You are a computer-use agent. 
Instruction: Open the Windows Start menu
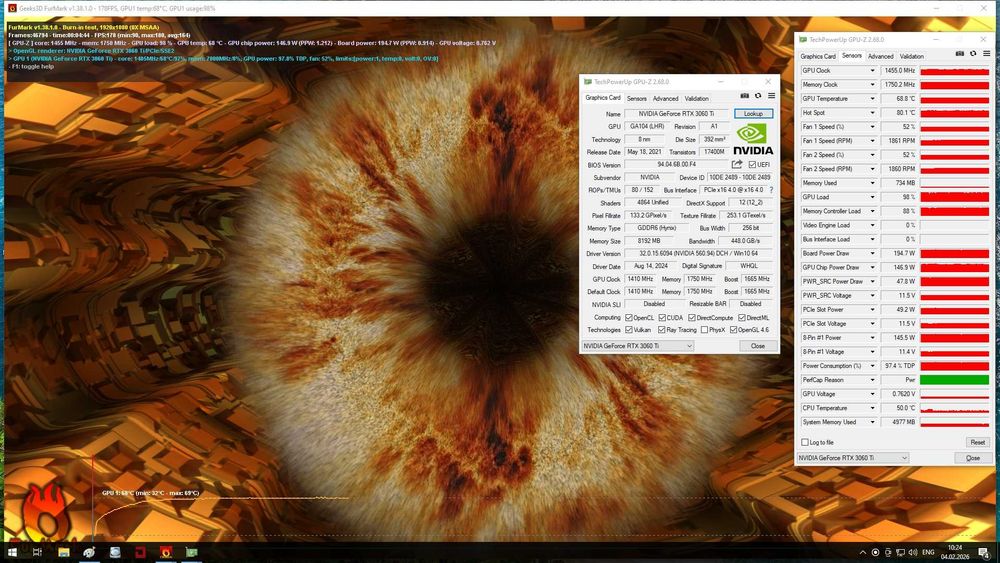point(11,552)
